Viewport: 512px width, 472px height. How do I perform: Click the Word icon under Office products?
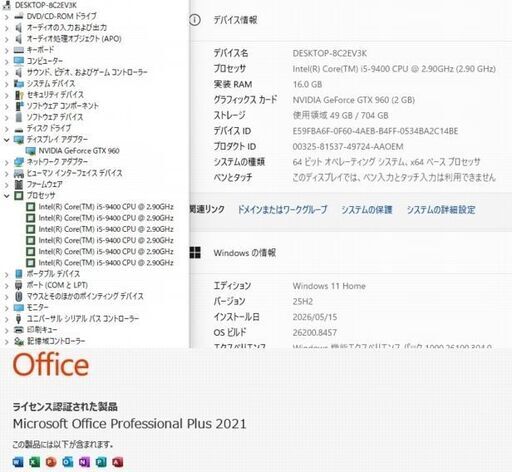point(18,462)
